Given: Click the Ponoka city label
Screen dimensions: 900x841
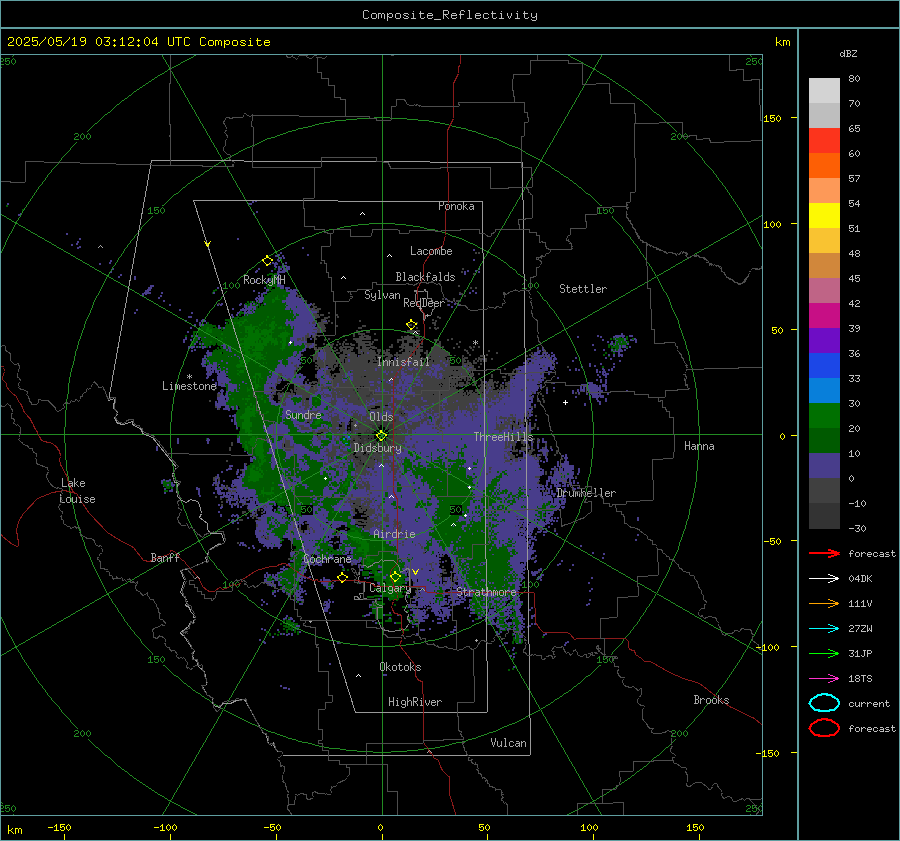Looking at the screenshot, I should [x=456, y=206].
